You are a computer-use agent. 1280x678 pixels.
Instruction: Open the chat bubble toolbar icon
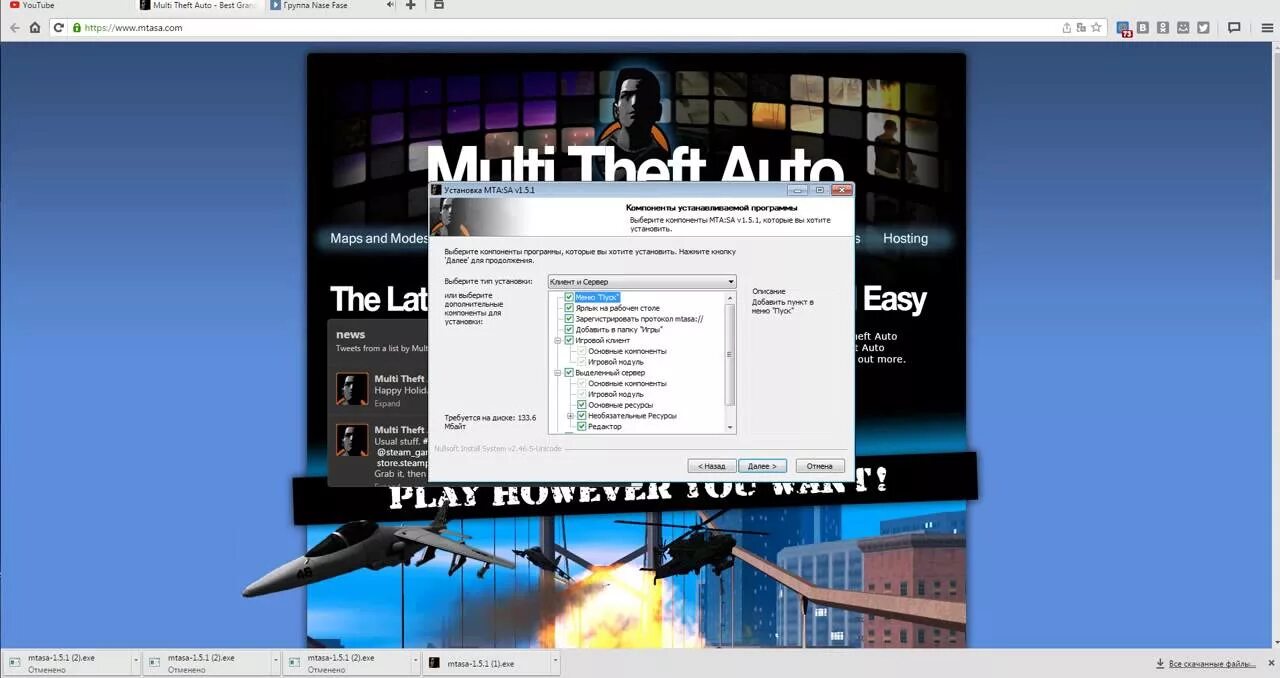point(1234,28)
